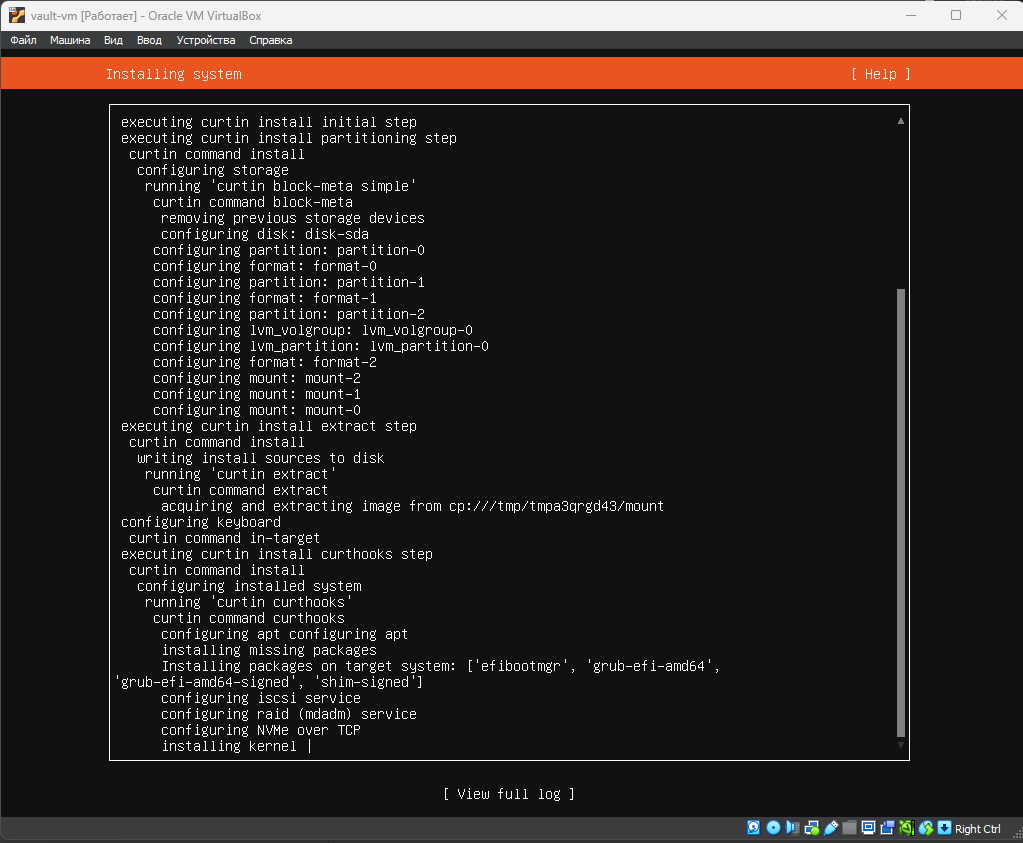Click the 'installing kernel' log line

click(x=229, y=746)
